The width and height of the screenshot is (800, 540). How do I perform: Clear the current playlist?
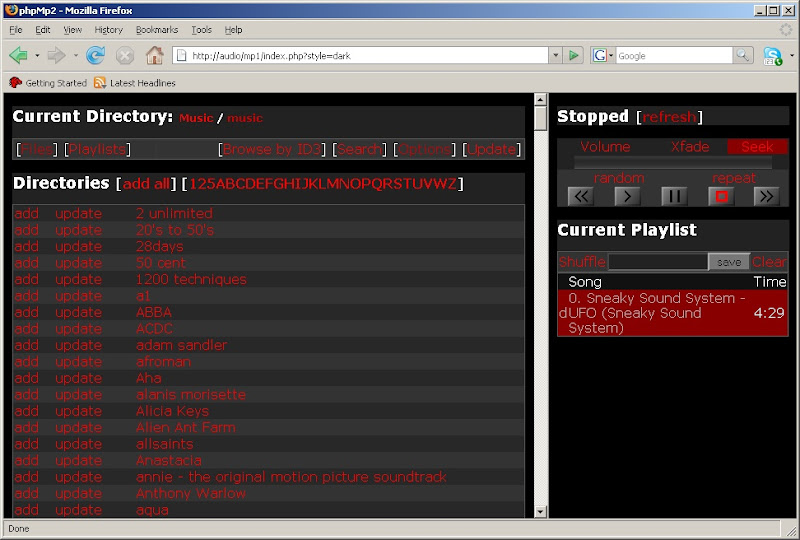769,262
